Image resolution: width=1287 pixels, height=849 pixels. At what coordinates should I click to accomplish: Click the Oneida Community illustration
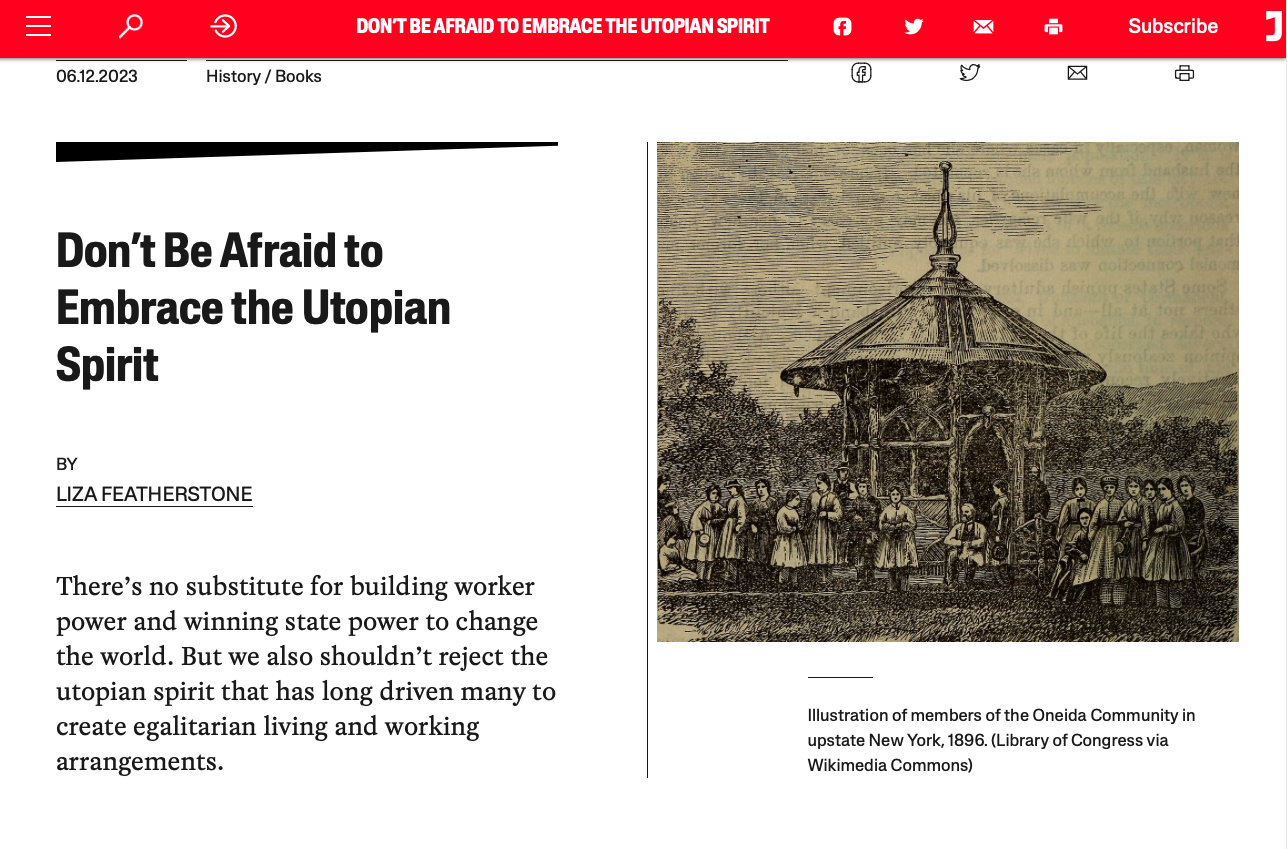[948, 392]
